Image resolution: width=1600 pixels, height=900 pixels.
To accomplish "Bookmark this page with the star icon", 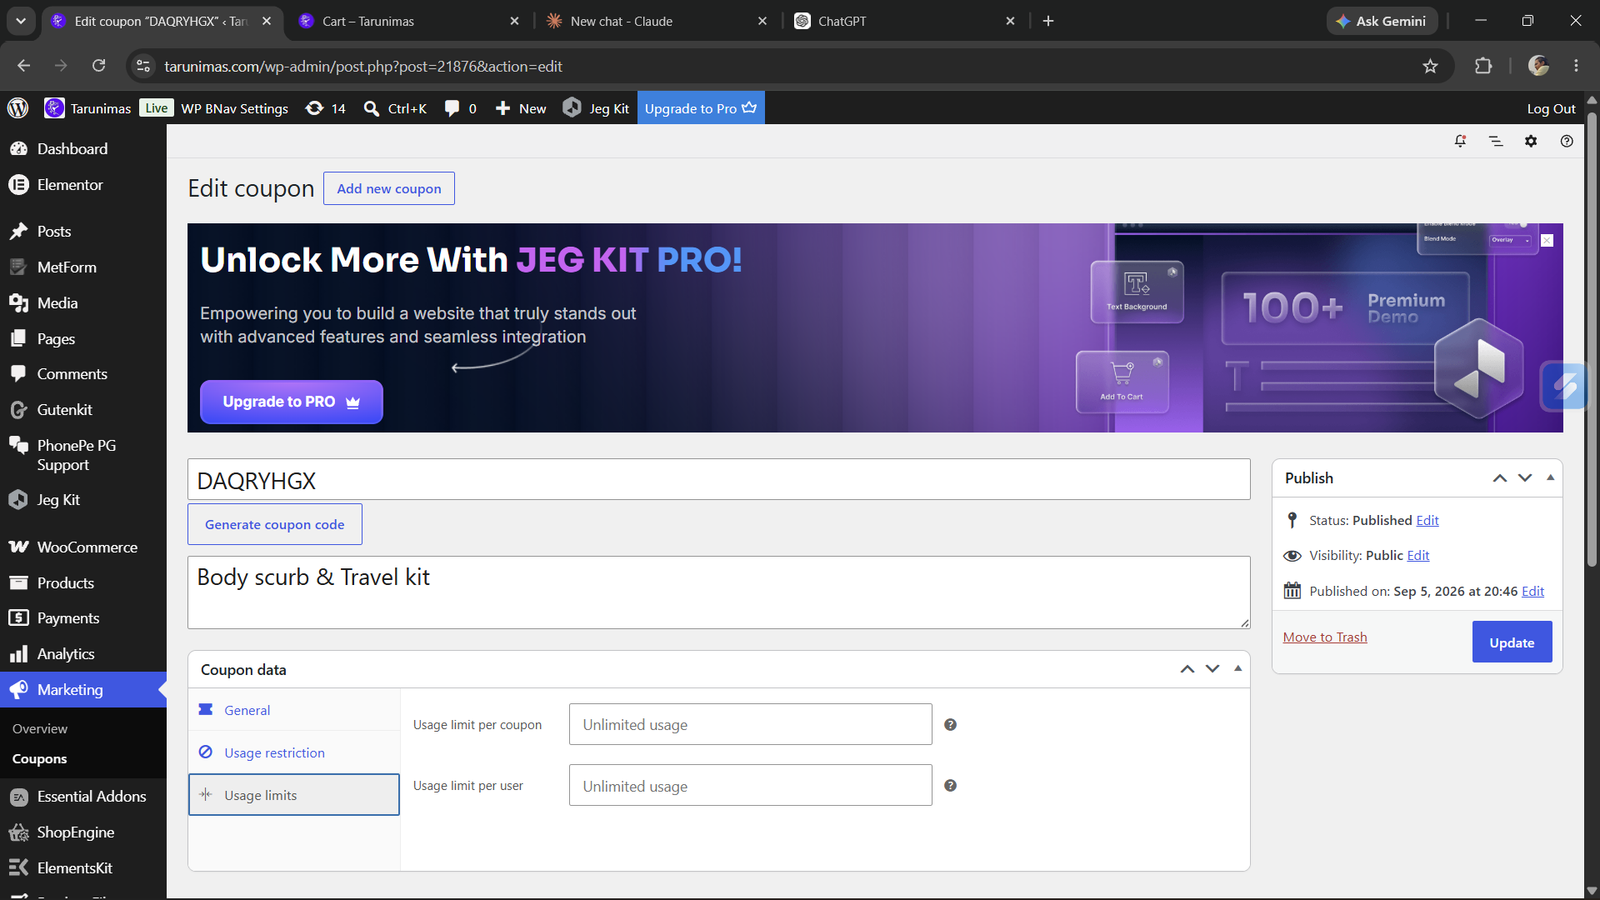I will pos(1430,66).
